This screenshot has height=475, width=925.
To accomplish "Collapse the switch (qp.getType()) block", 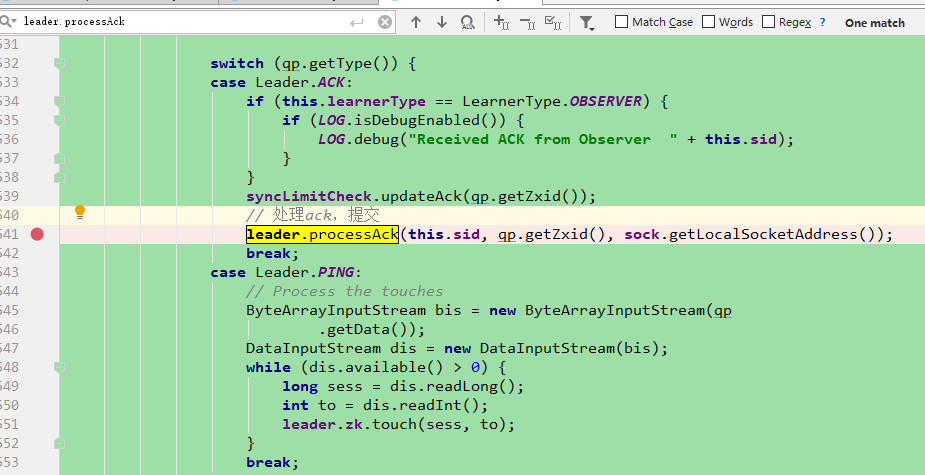I will click(59, 63).
